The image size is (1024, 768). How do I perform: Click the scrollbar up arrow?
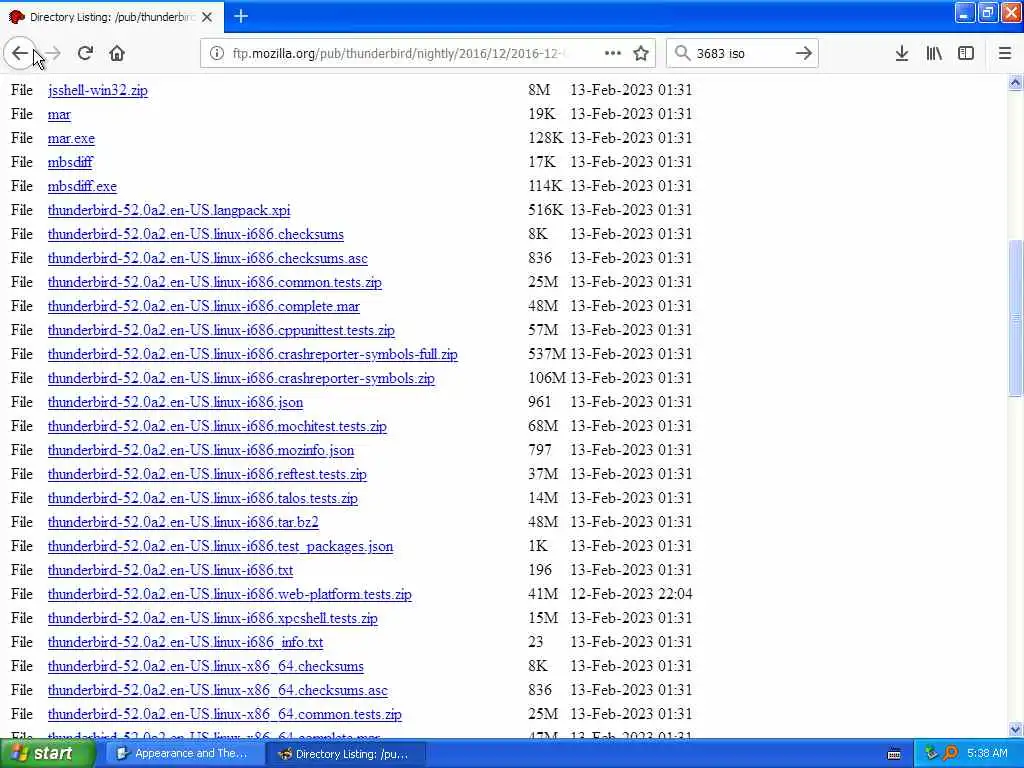(1015, 83)
